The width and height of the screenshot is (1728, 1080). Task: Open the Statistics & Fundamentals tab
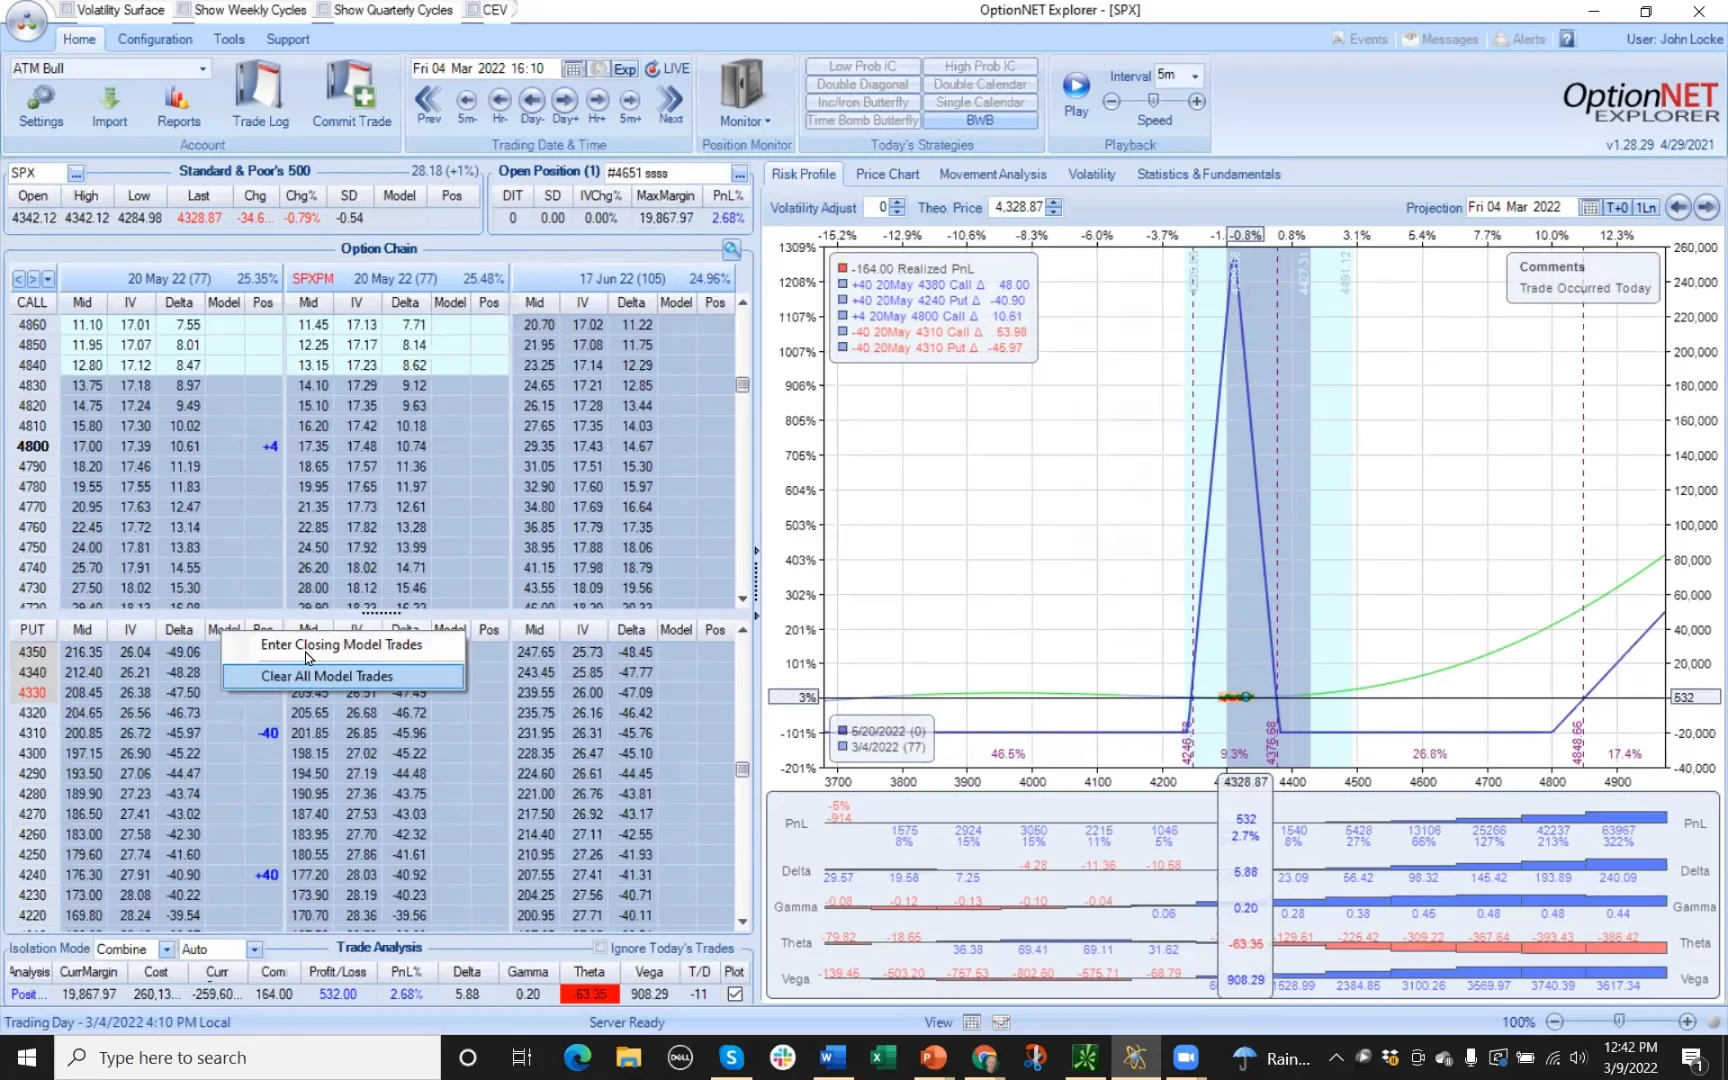click(1208, 174)
